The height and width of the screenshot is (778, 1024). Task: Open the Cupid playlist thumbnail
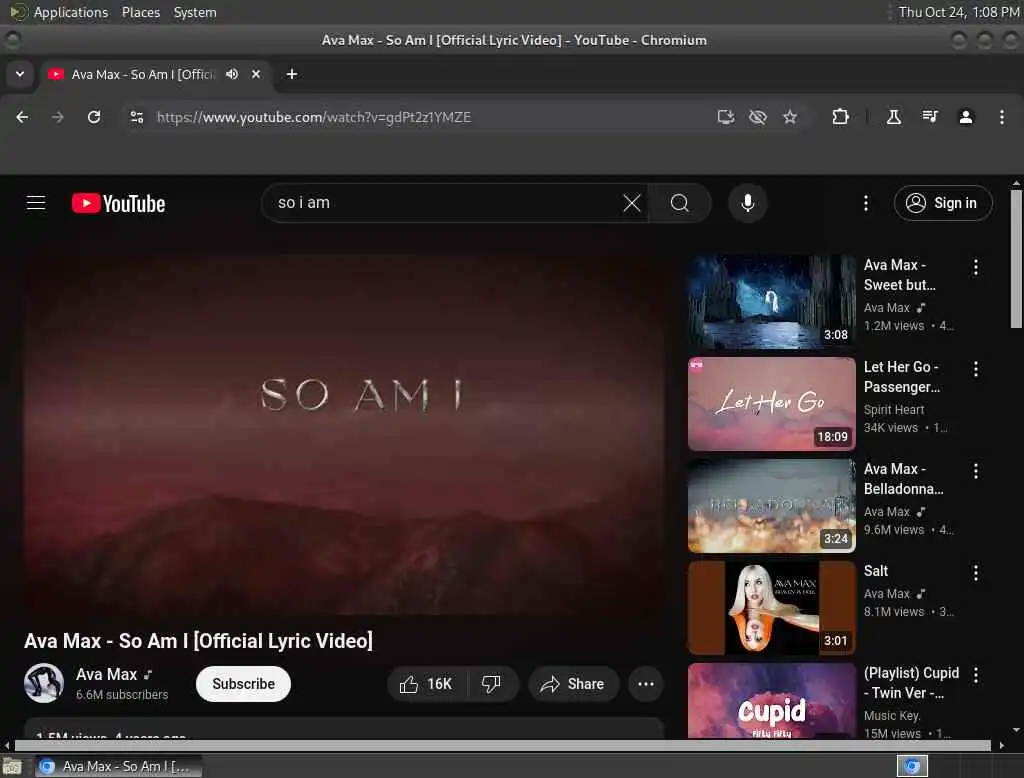(x=771, y=701)
